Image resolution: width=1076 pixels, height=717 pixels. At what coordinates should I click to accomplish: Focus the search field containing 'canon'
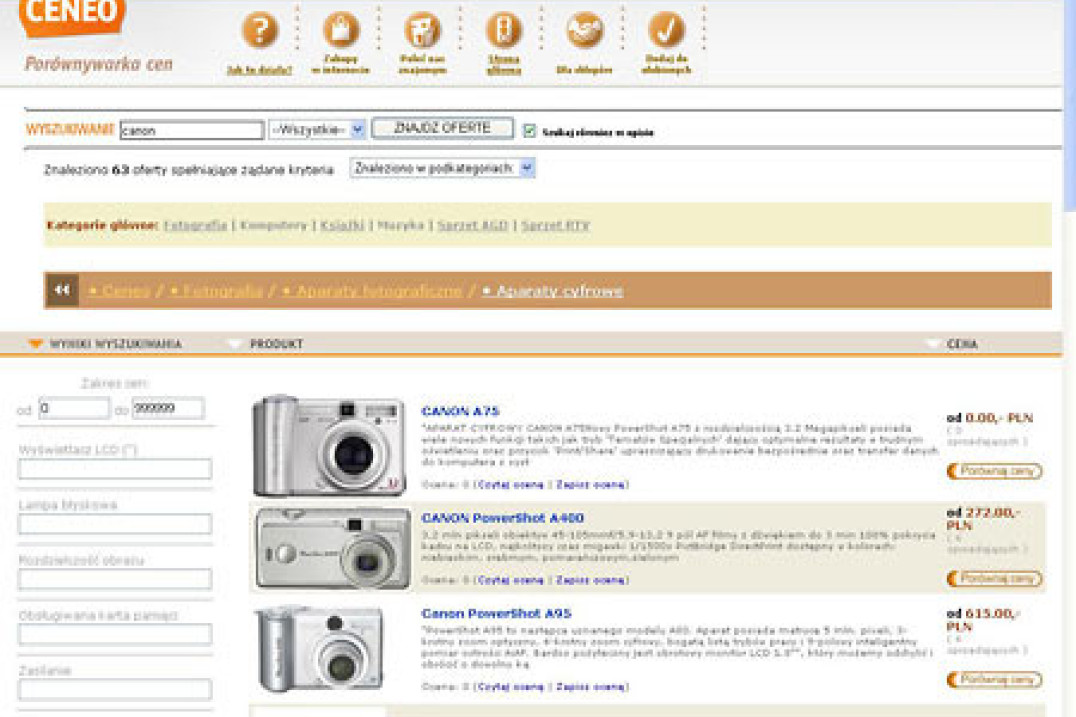pos(191,130)
